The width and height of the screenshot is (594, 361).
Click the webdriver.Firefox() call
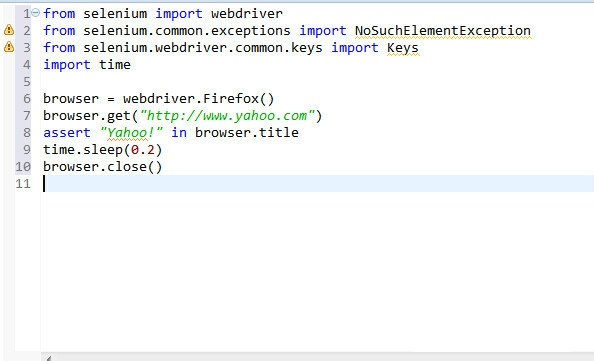tap(198, 98)
